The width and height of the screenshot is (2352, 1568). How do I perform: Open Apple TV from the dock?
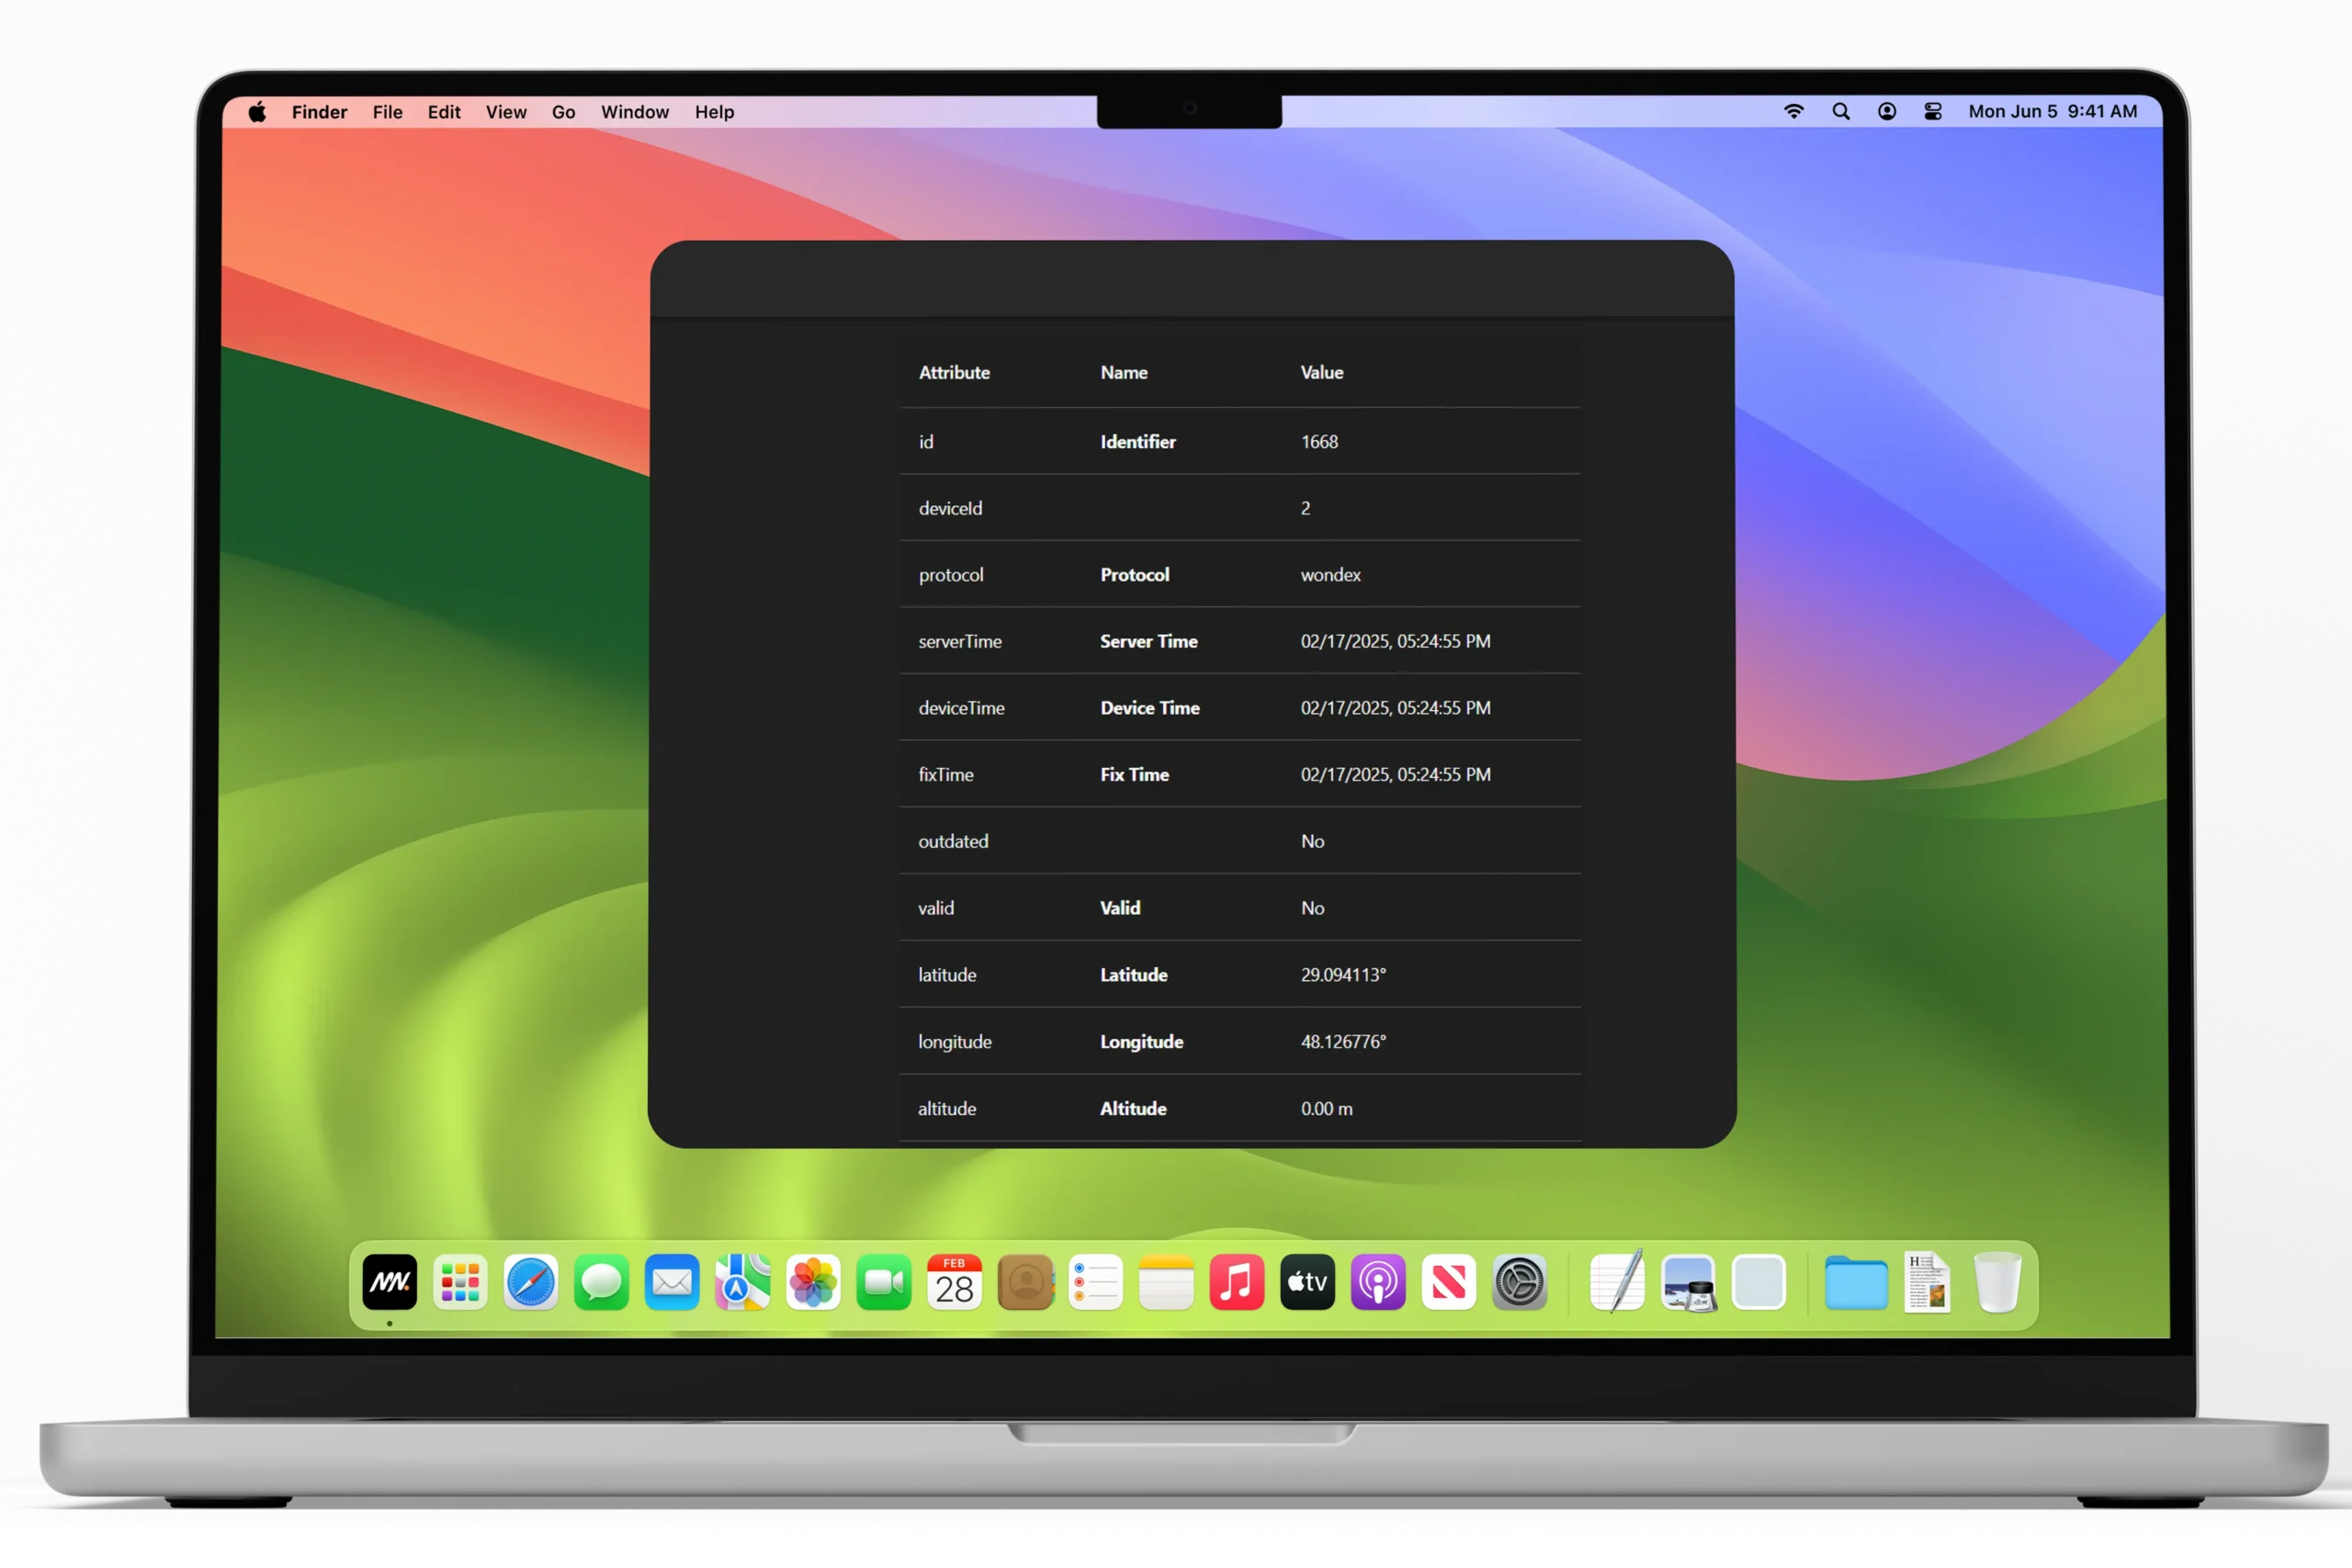(1308, 1281)
